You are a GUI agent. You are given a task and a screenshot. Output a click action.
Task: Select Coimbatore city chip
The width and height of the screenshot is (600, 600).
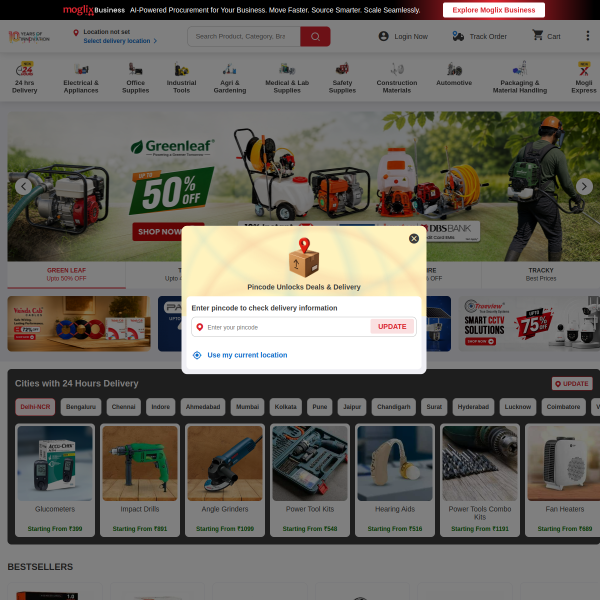(x=564, y=407)
